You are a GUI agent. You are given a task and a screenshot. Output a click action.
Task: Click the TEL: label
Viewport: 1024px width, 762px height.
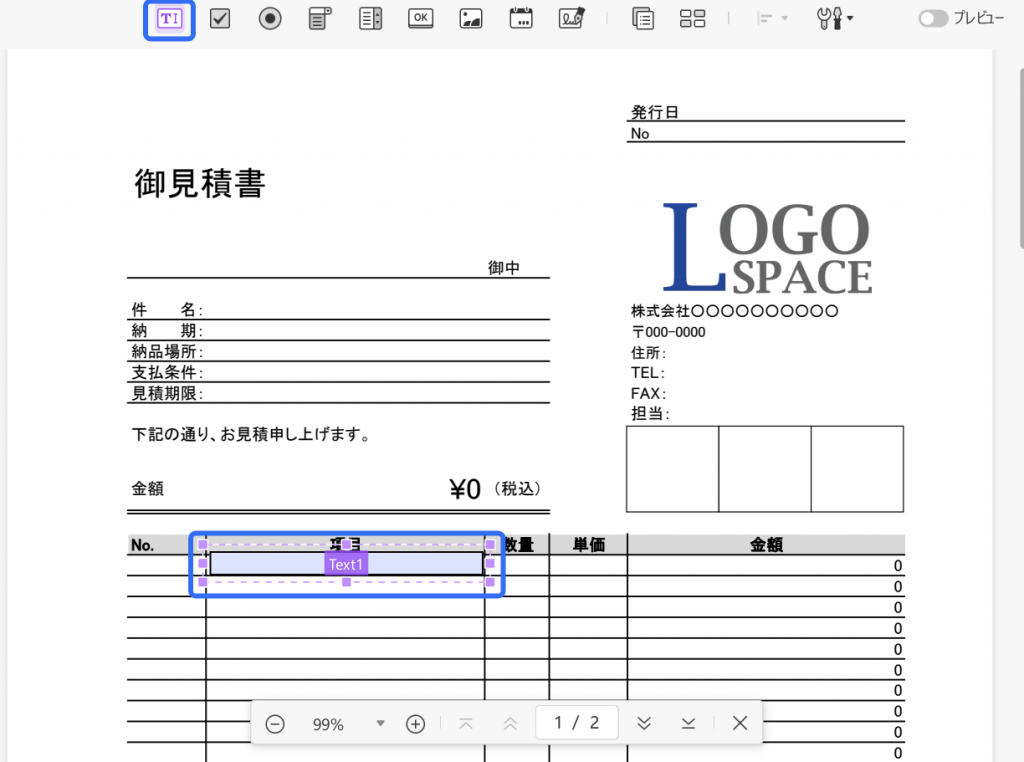coord(648,373)
